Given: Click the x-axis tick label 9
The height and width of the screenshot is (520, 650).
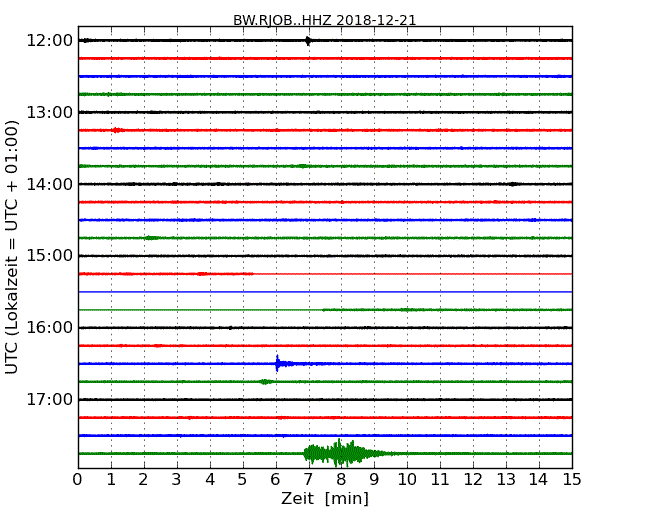Looking at the screenshot, I should coord(374,480).
